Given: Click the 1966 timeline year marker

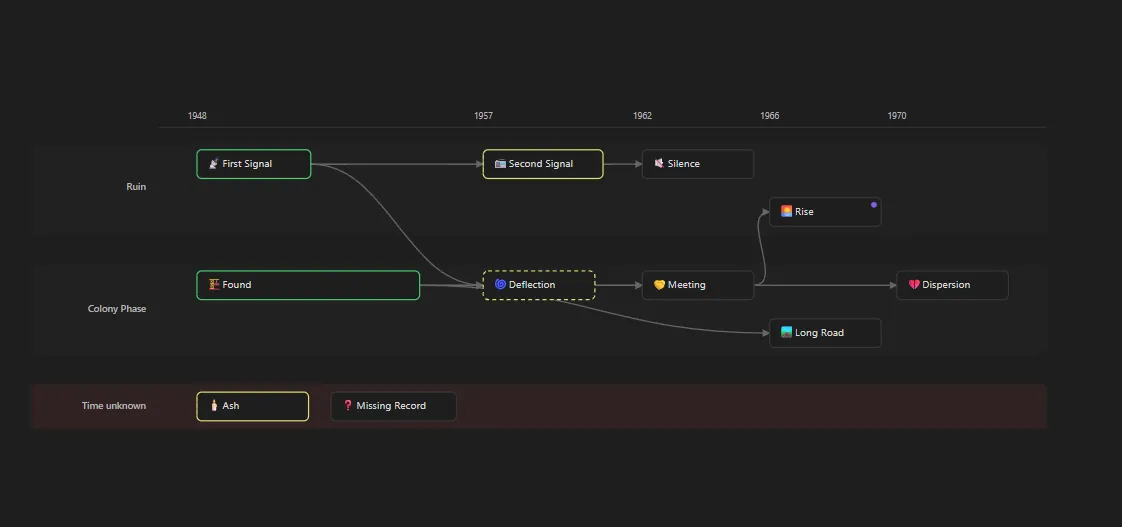Looking at the screenshot, I should click(770, 115).
